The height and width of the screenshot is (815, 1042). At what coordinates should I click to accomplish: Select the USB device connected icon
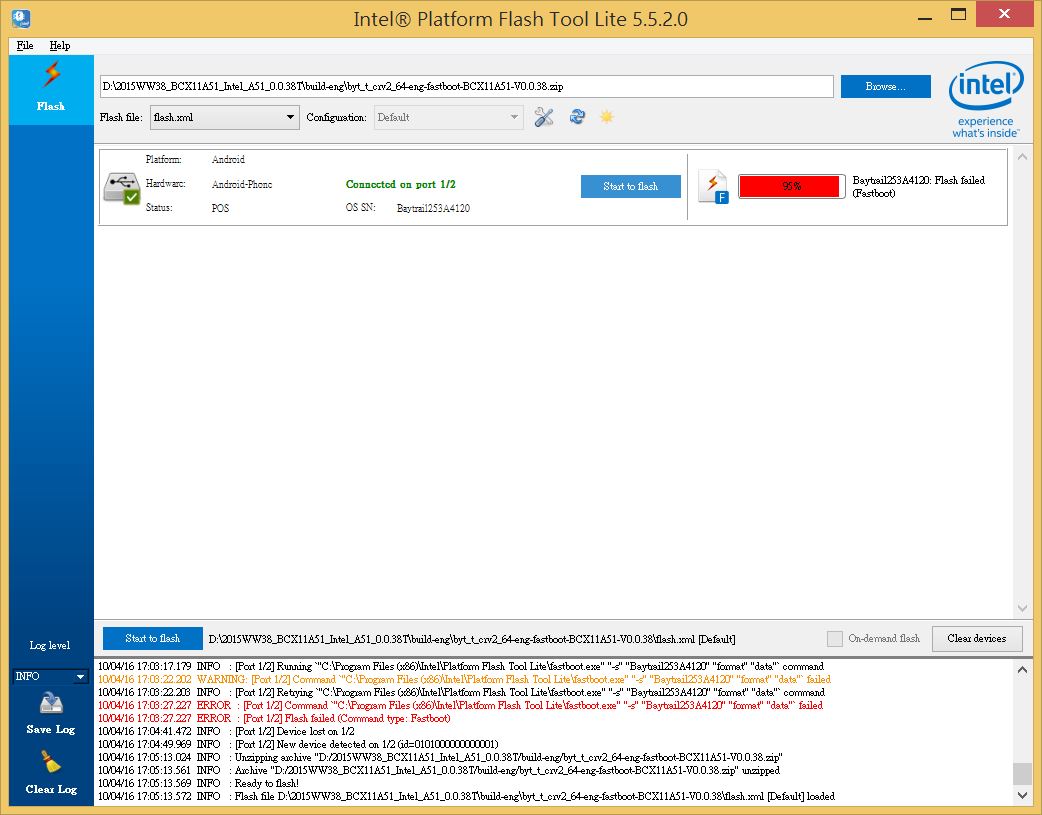[122, 187]
